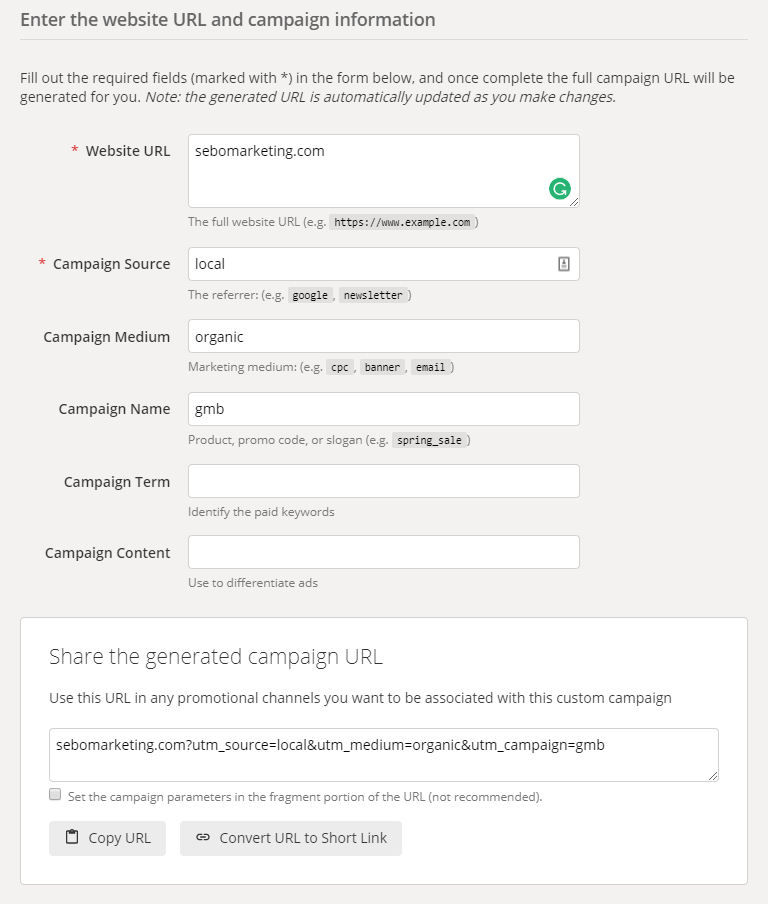Click the Campaign Source label

click(111, 264)
